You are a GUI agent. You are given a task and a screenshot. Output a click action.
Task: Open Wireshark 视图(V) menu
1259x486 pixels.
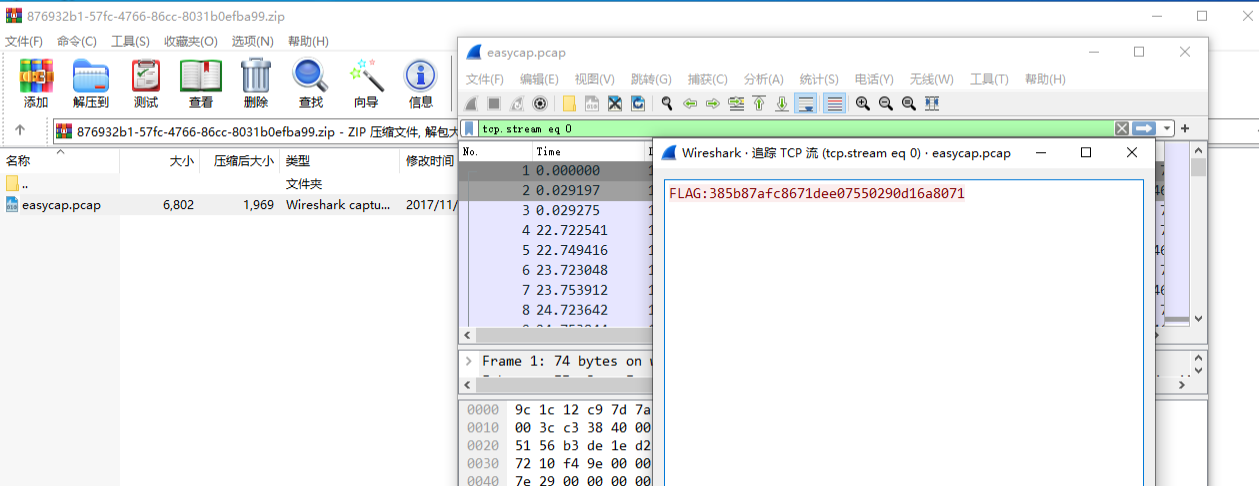tap(595, 79)
